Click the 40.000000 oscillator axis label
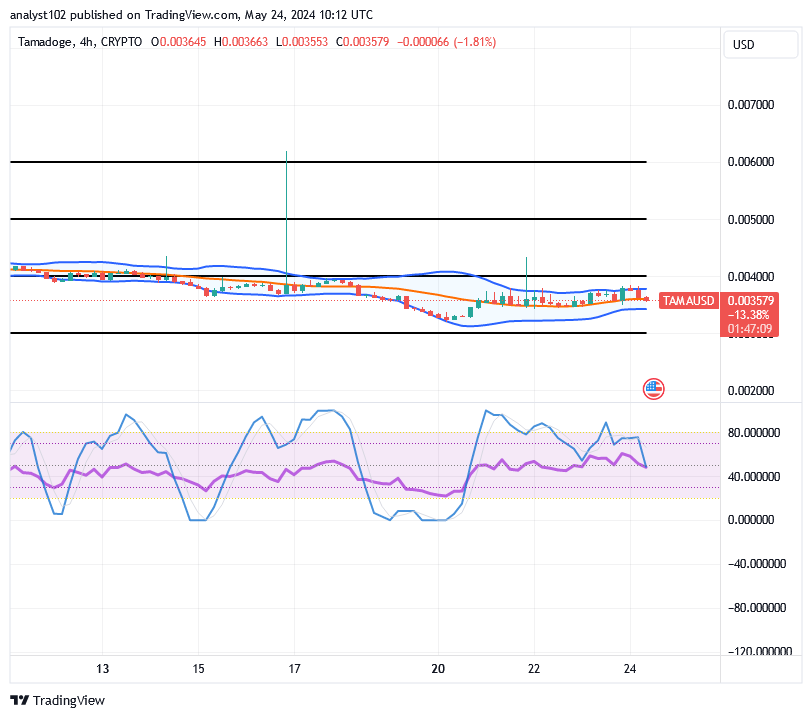This screenshot has height=718, width=812. coord(753,477)
